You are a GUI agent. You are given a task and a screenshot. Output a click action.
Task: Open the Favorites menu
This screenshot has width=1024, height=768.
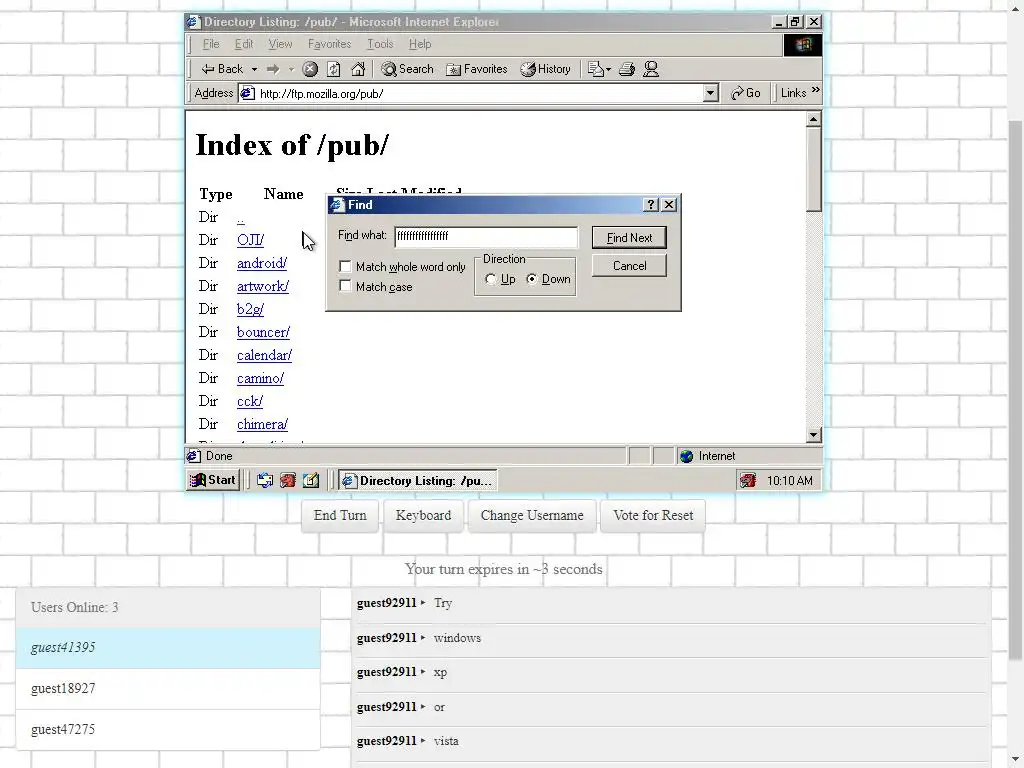(x=329, y=44)
